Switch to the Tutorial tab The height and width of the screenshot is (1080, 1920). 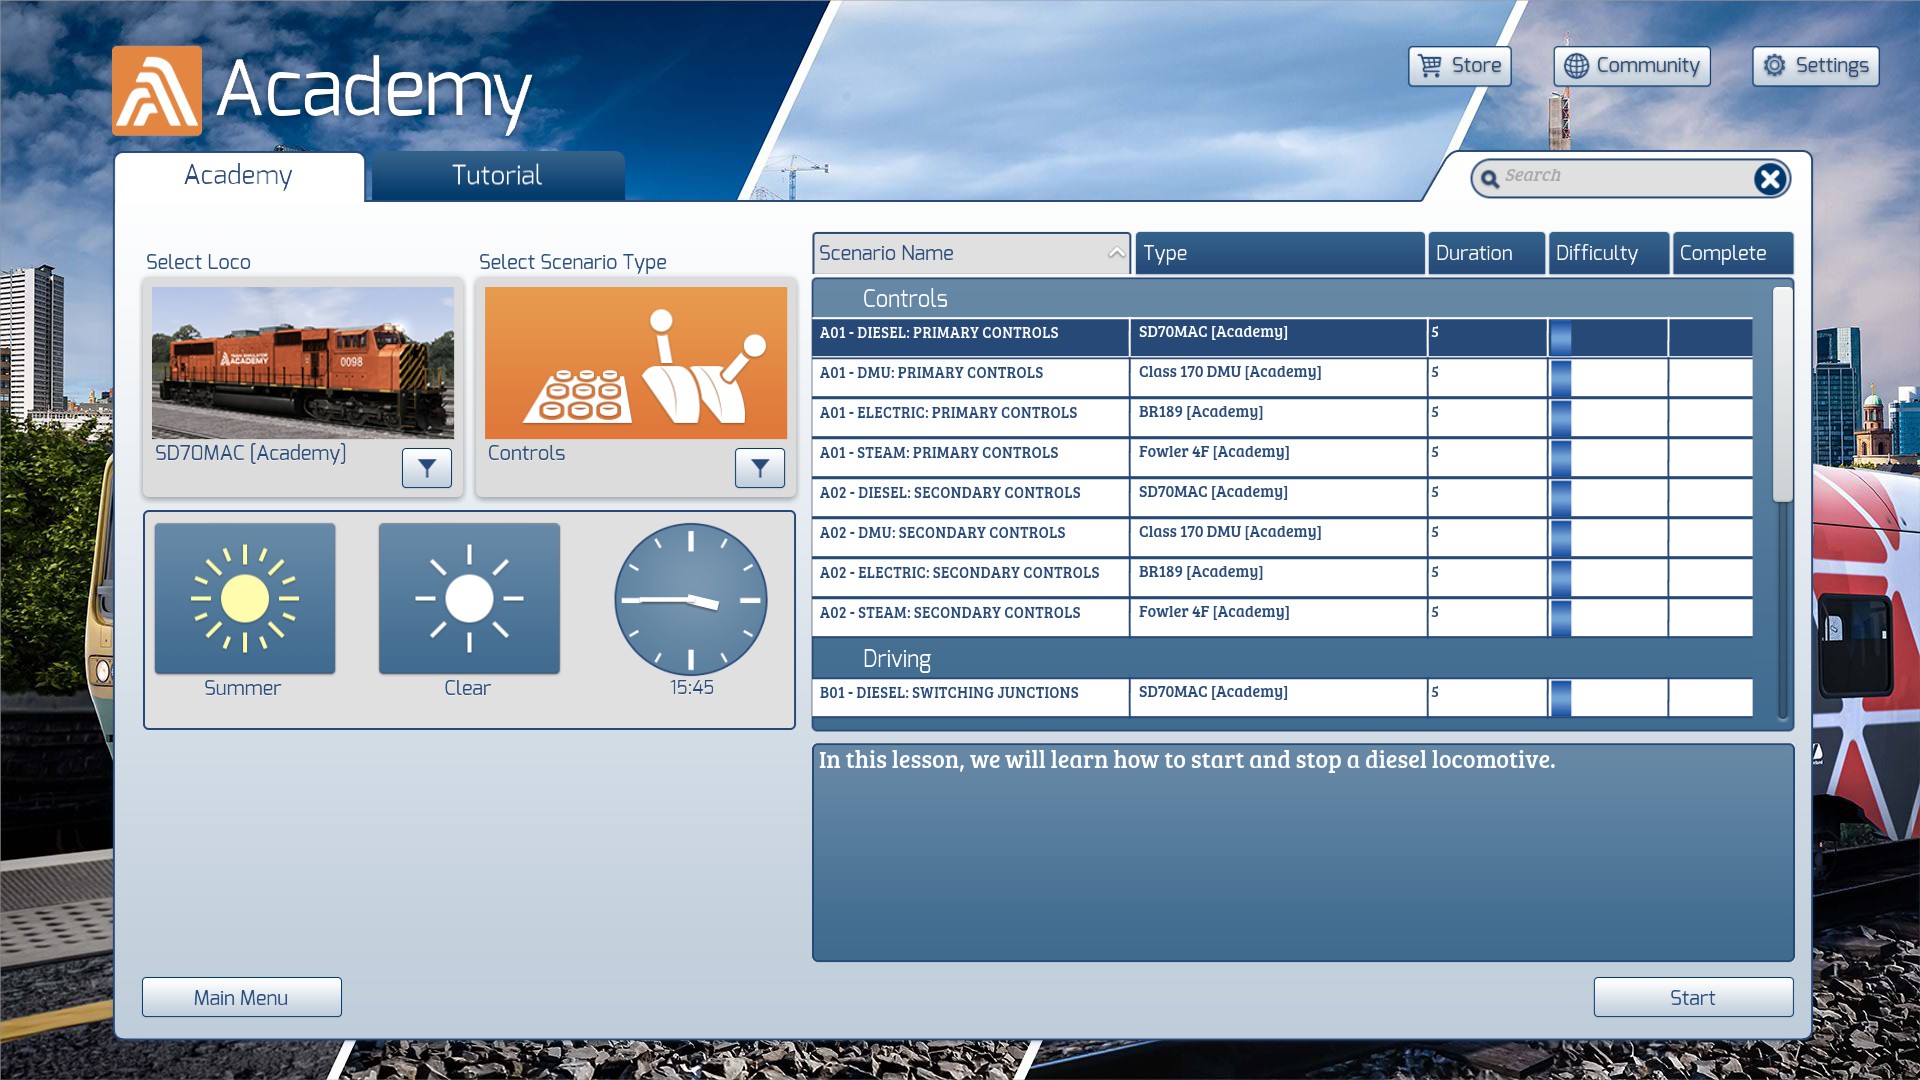point(497,176)
